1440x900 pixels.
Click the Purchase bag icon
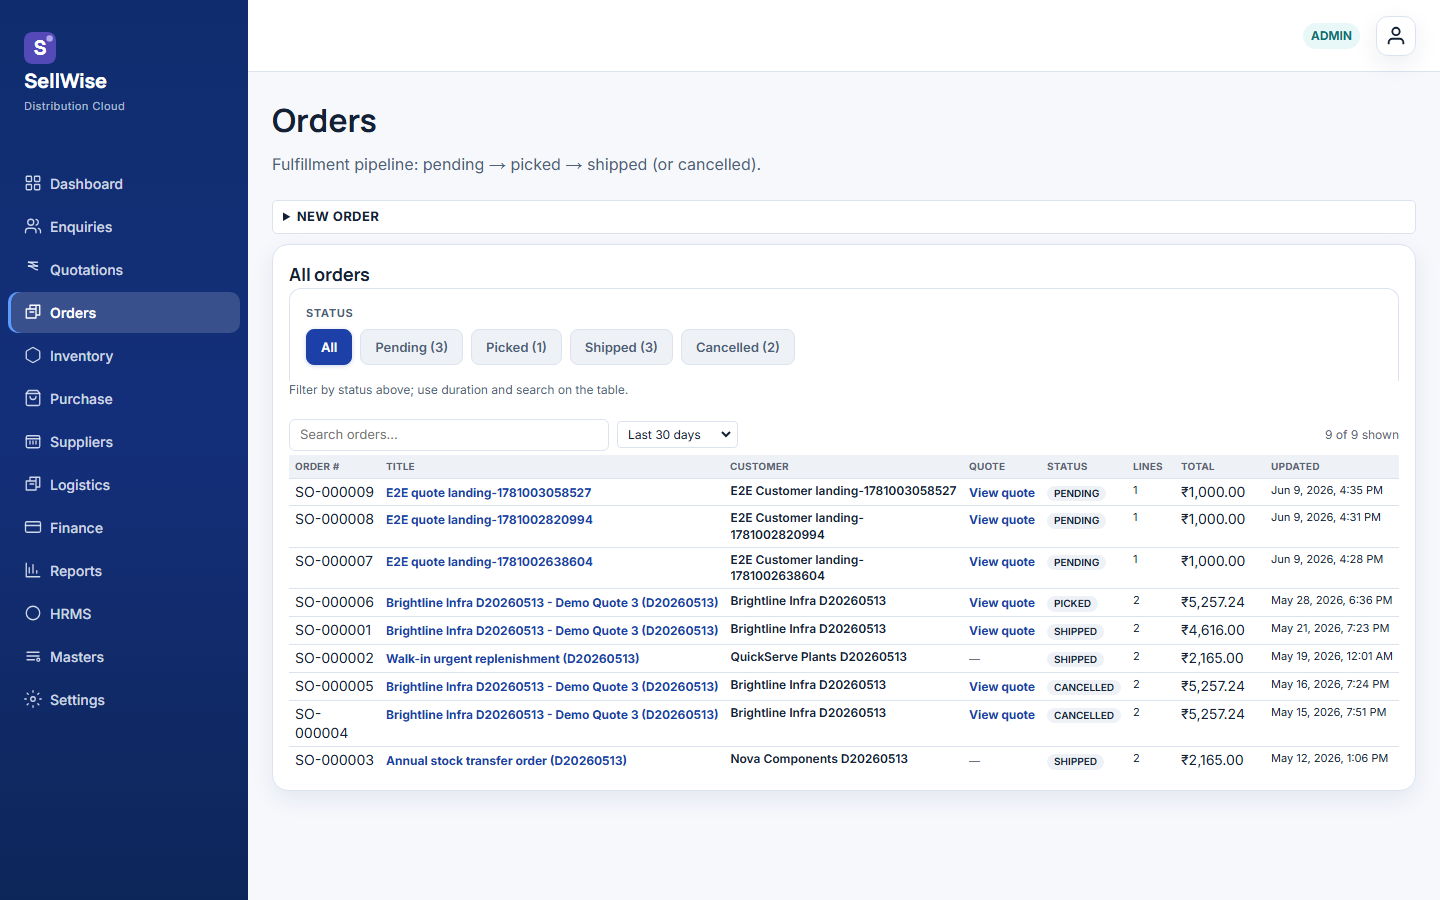click(x=33, y=398)
